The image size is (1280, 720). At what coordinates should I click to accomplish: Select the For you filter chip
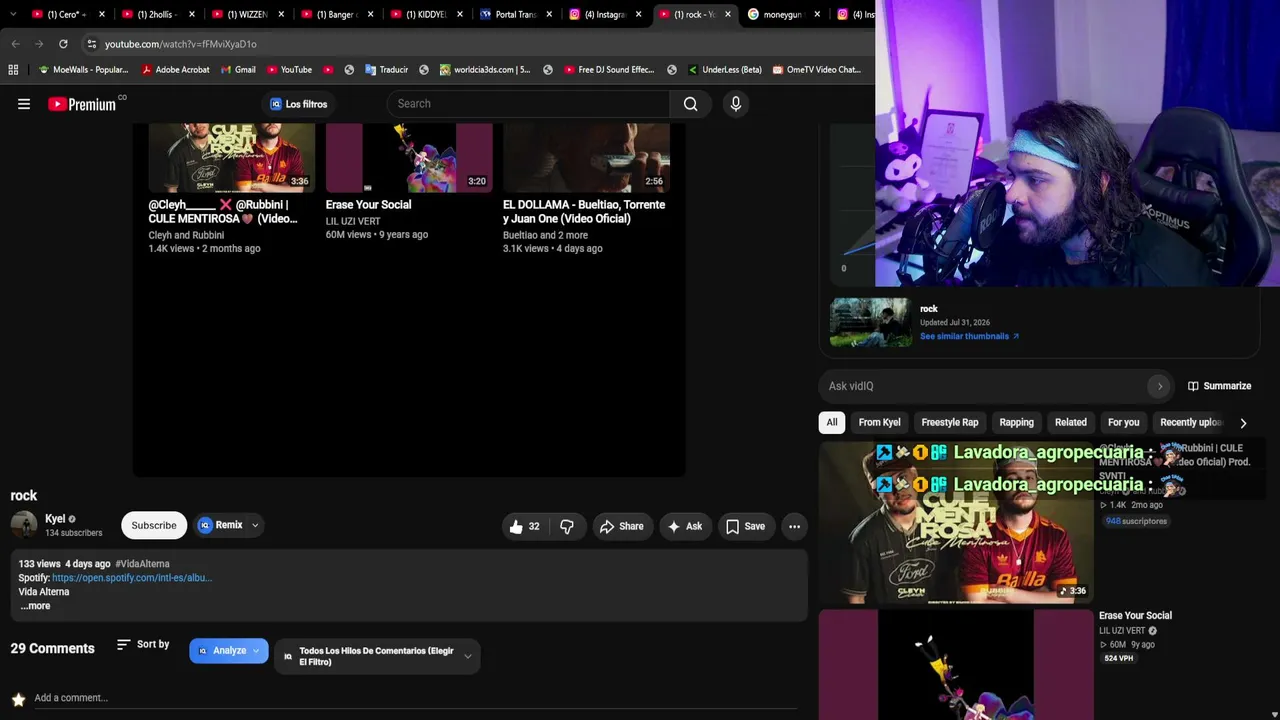[x=1124, y=422]
